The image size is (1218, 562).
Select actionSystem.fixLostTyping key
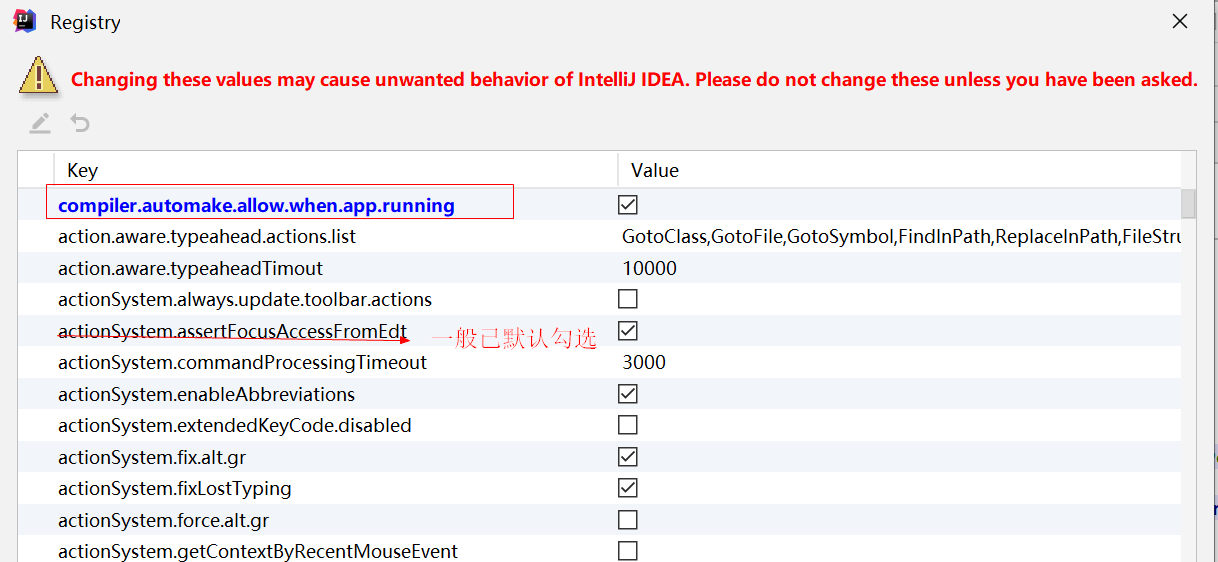point(175,488)
